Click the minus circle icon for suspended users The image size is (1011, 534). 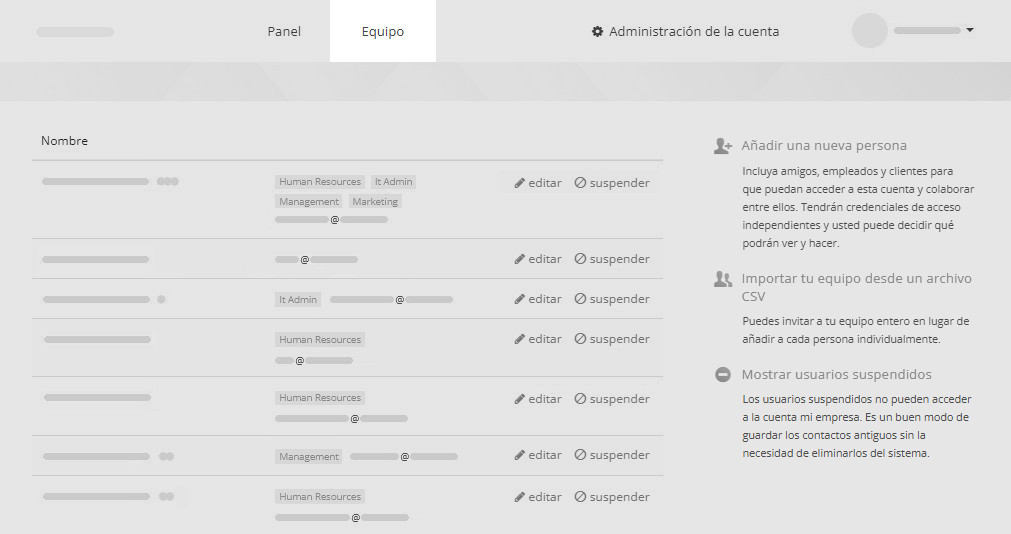pos(723,375)
